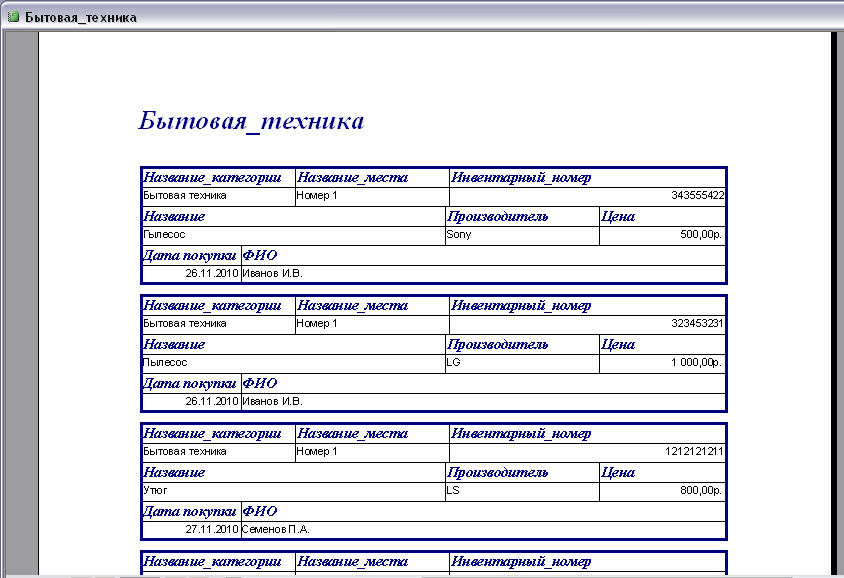Click the report window icon in title bar
This screenshot has width=844, height=578.
(12, 18)
